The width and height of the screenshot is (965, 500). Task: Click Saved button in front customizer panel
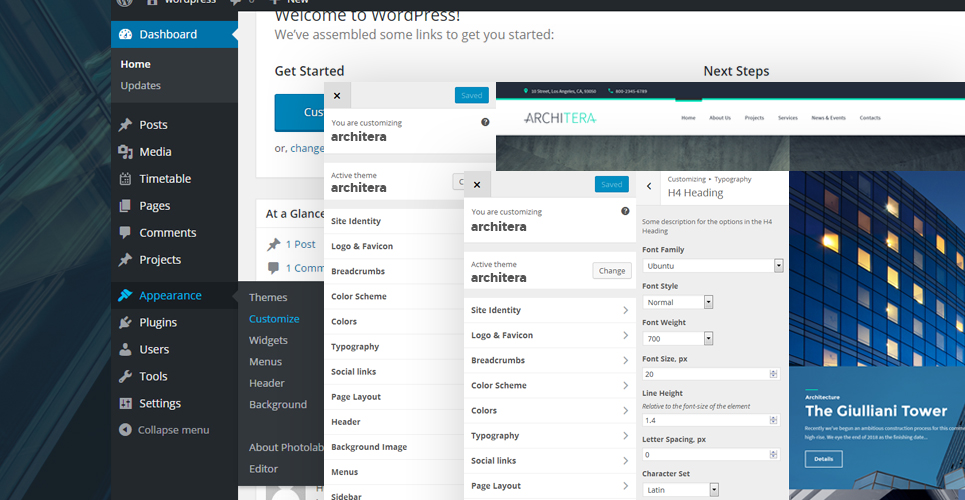pos(612,184)
